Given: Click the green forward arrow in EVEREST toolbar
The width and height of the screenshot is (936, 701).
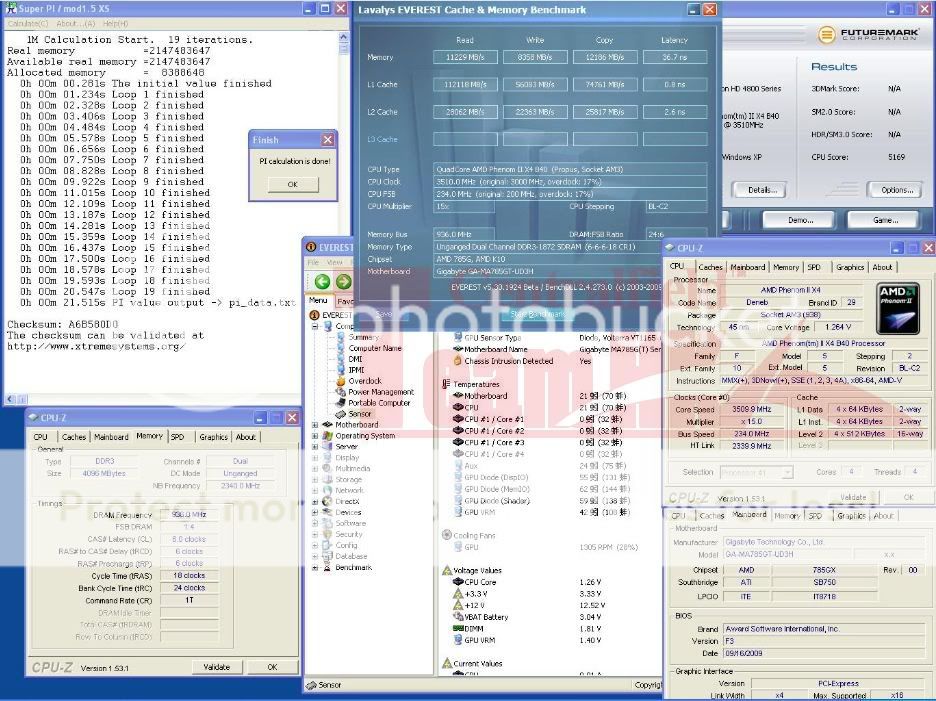Looking at the screenshot, I should (x=343, y=282).
